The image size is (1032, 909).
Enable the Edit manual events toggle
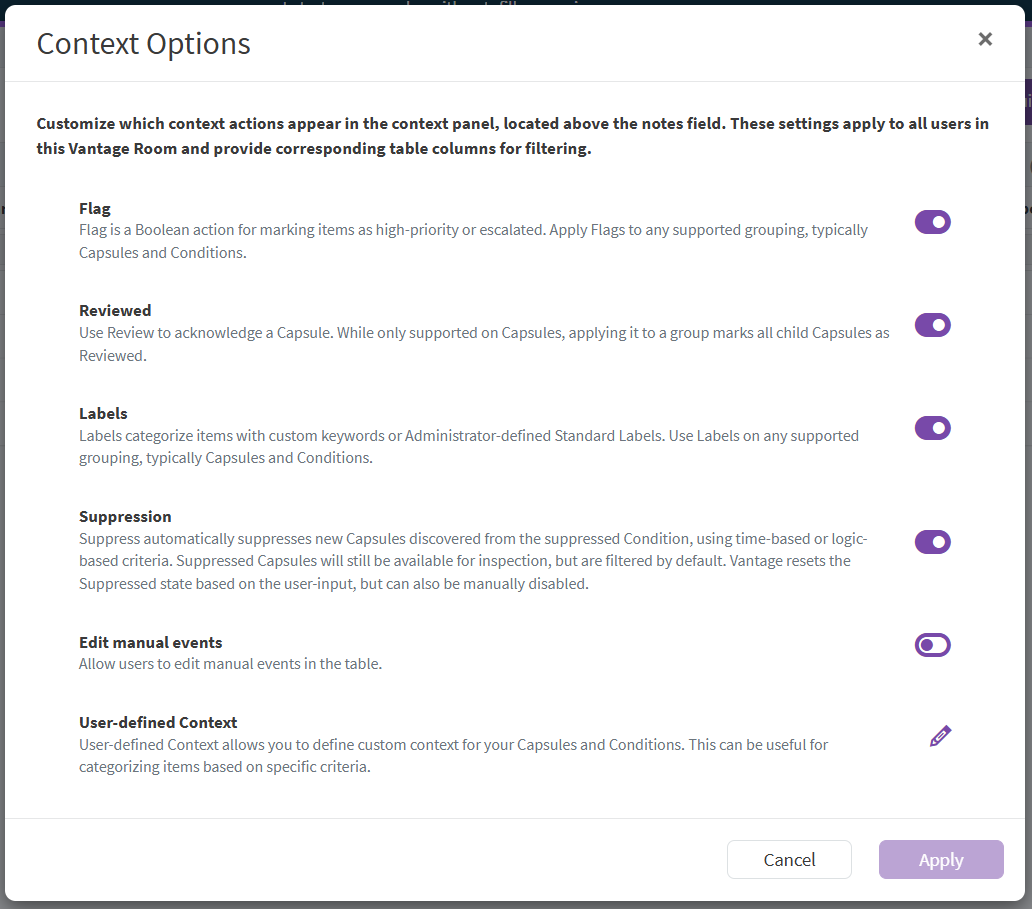[x=932, y=645]
